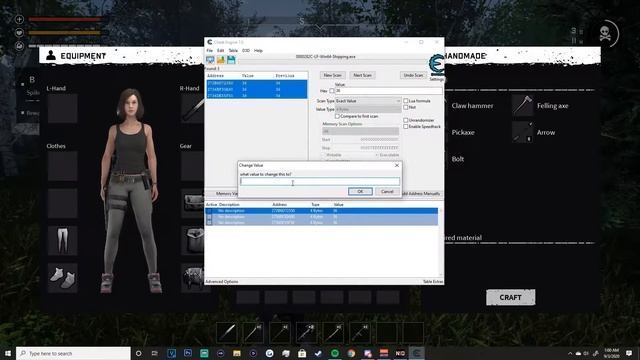Open Photoshop from the taskbar

(x=188, y=353)
